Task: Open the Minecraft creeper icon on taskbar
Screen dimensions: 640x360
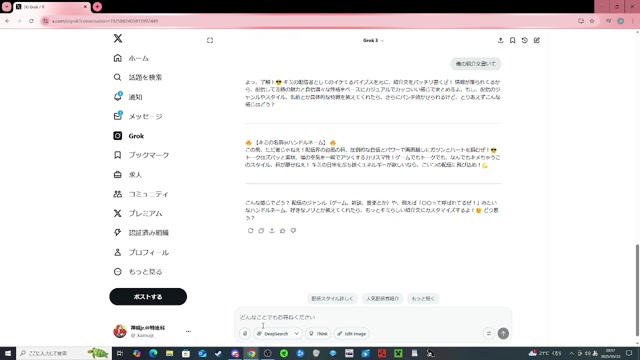Action: (398, 353)
